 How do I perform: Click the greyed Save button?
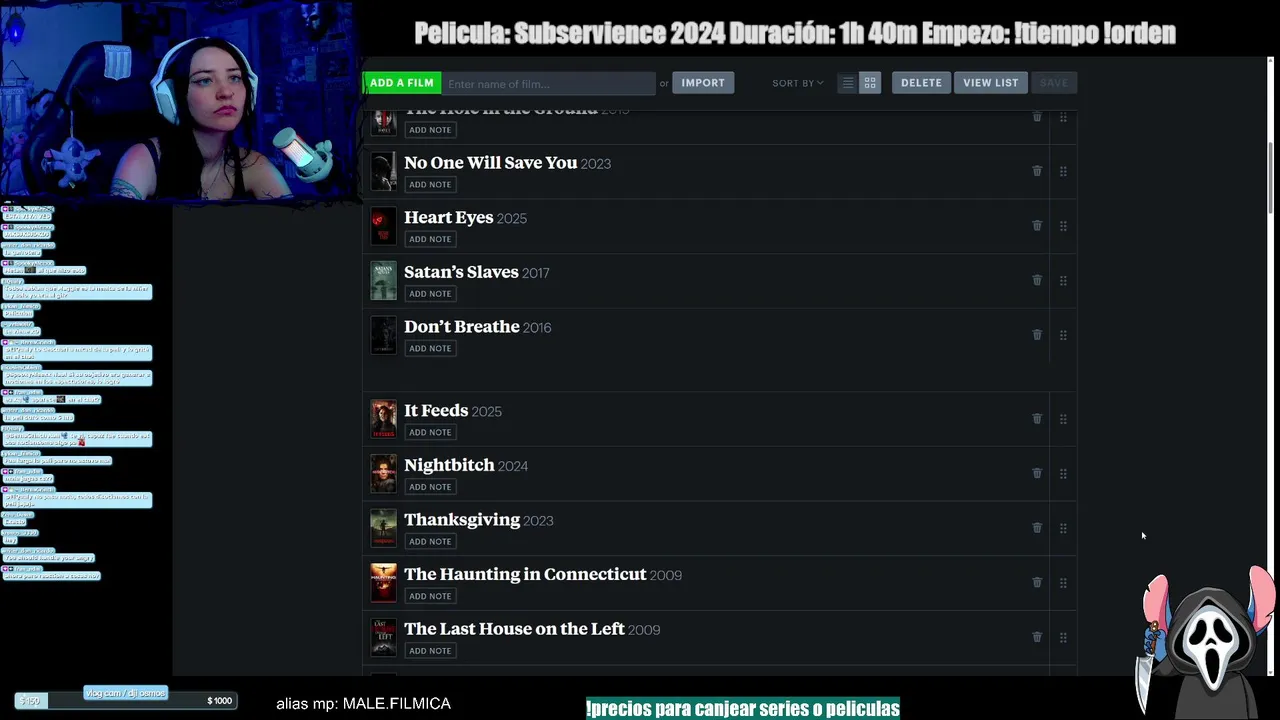click(1054, 83)
